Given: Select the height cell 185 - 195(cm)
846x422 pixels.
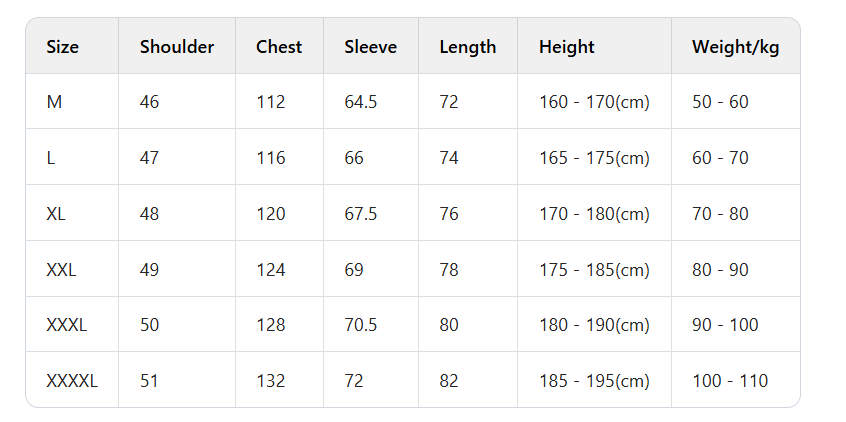Looking at the screenshot, I should point(594,381).
